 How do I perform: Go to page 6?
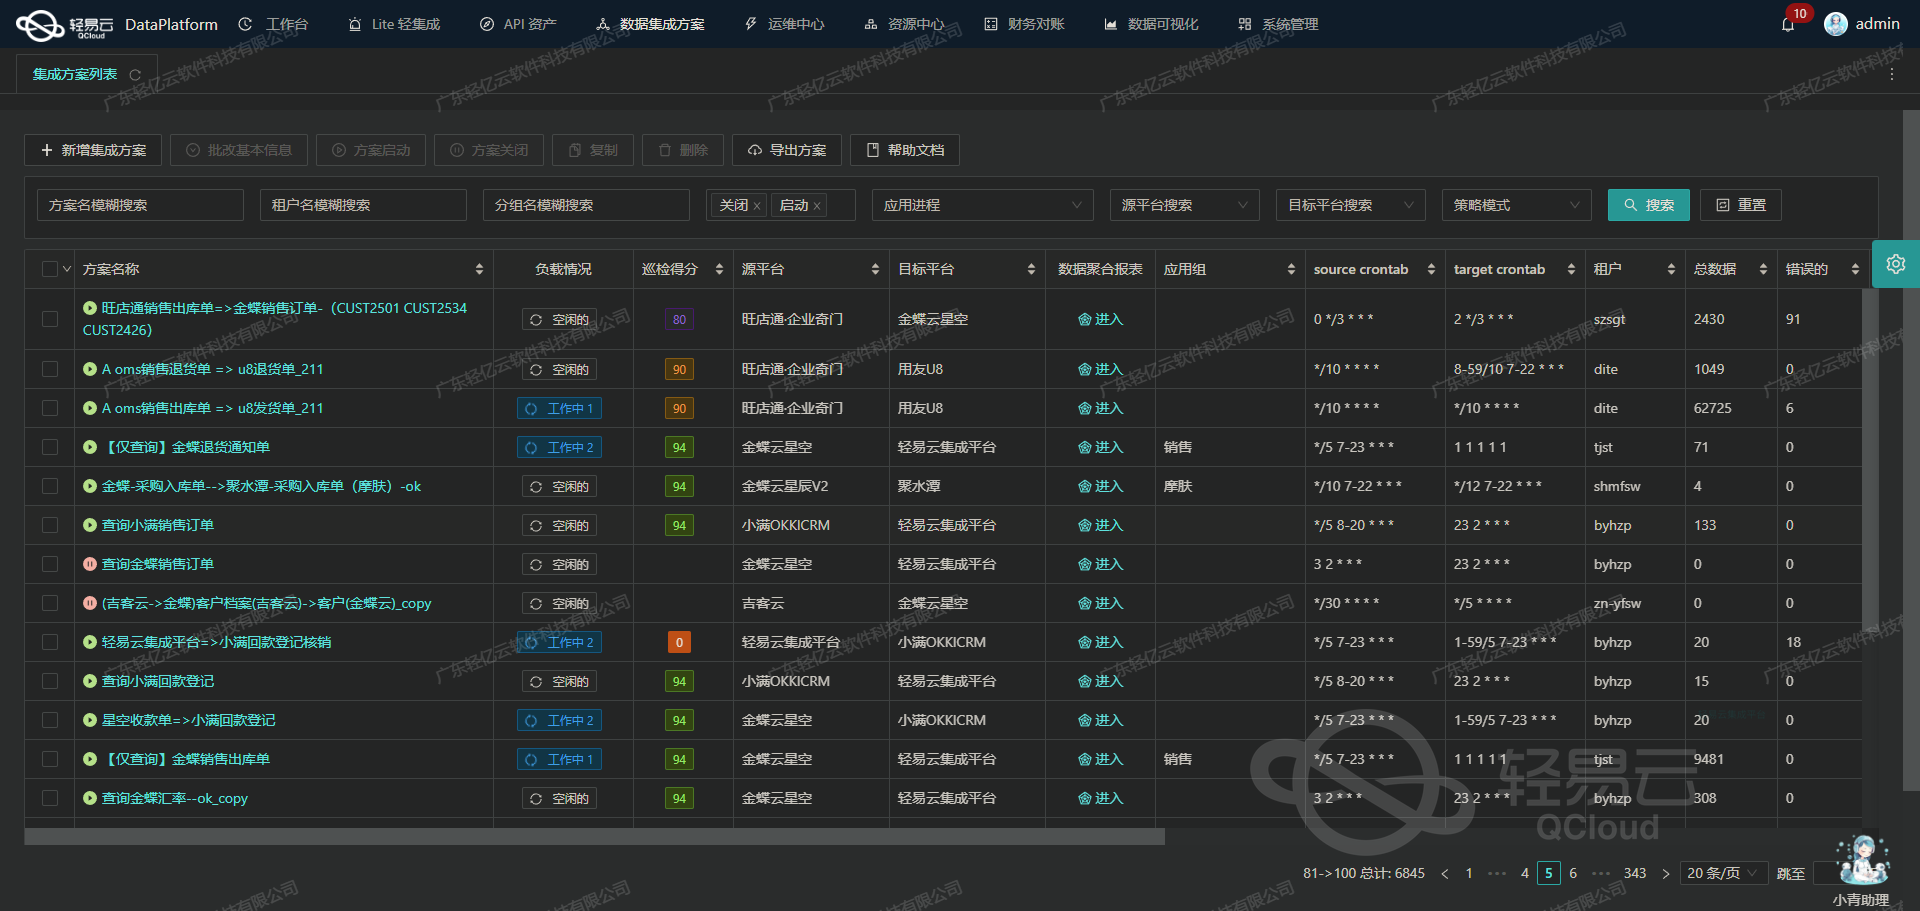click(x=1573, y=873)
